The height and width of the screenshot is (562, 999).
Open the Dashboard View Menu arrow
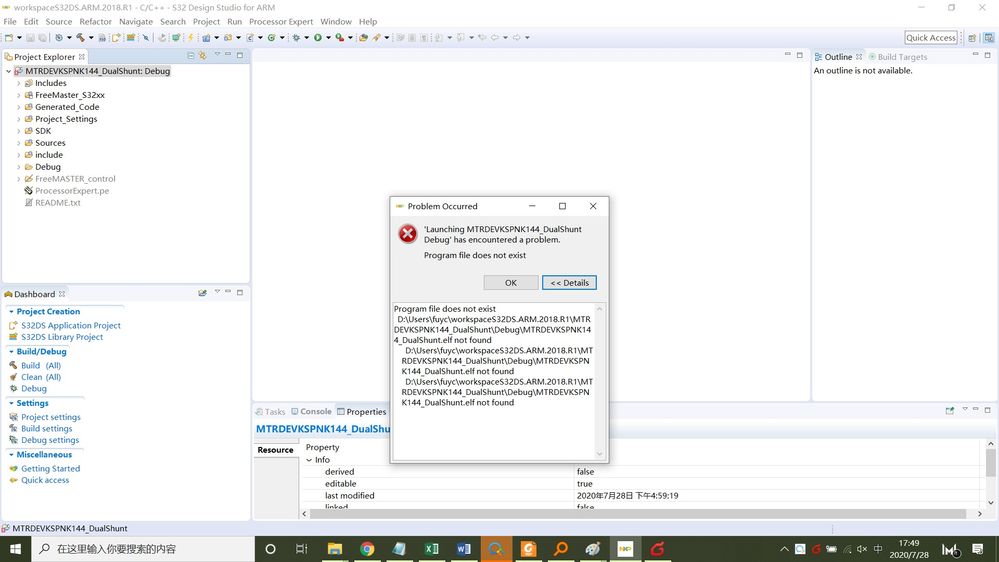(x=217, y=292)
